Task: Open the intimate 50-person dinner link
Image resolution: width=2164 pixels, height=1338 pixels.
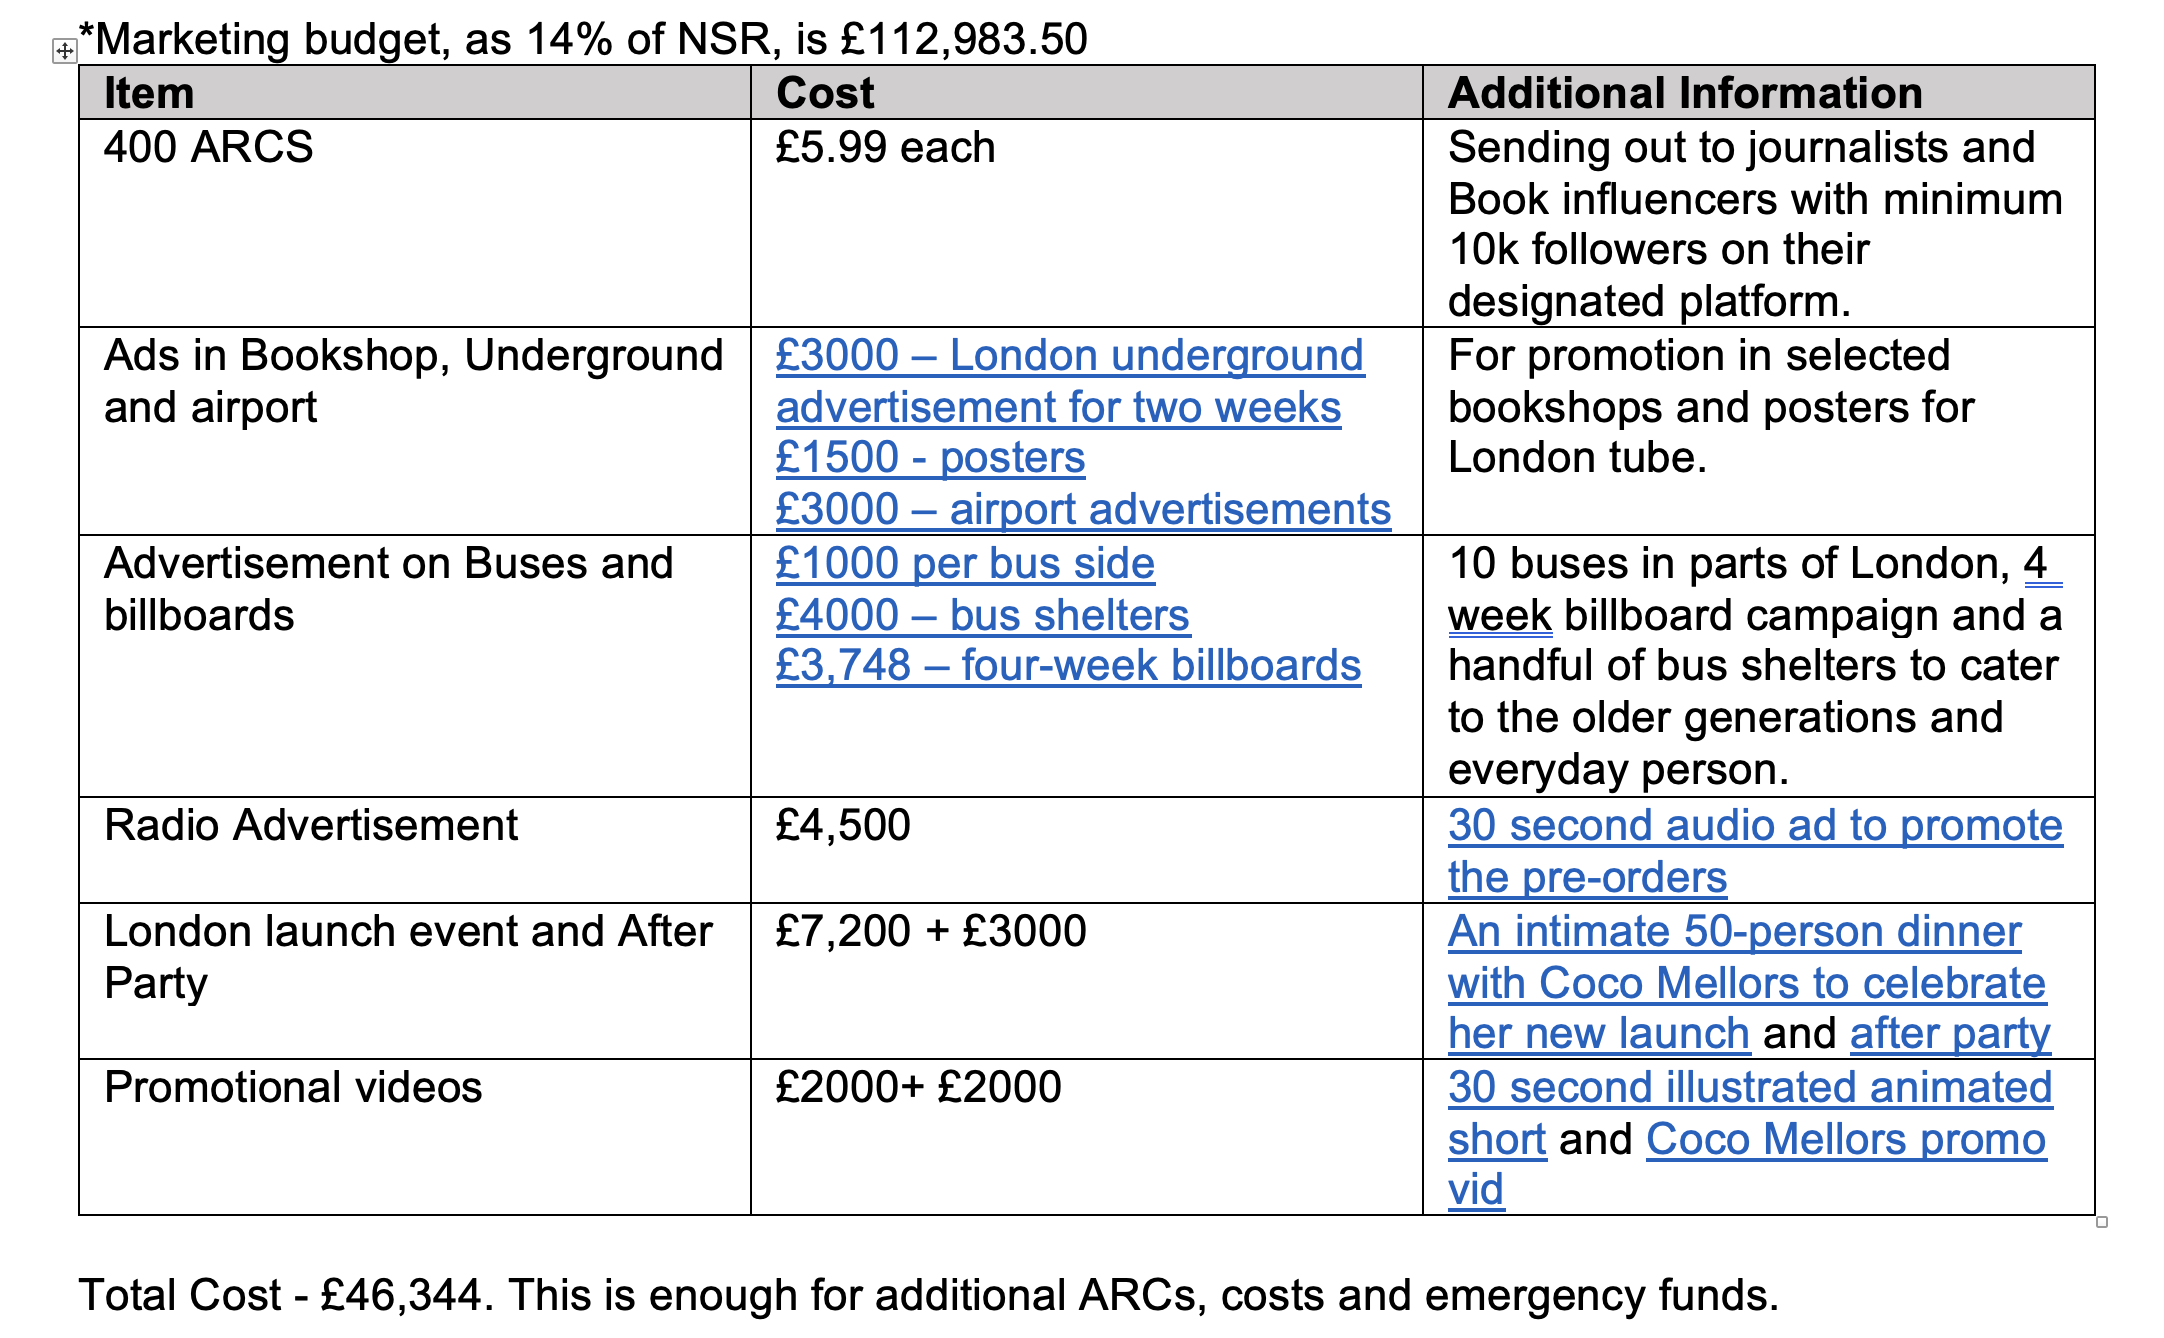Action: [1747, 982]
